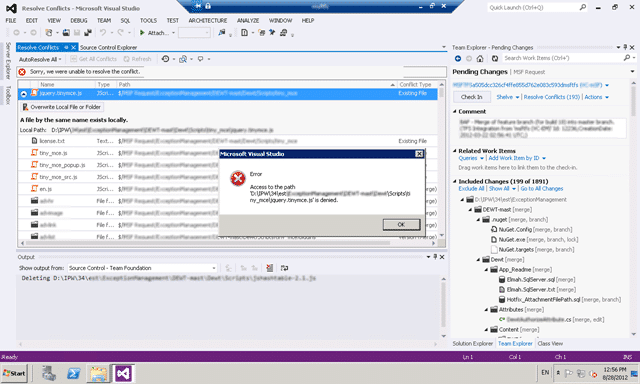Click the Quick Launch search box
The image size is (640, 384).
[537, 7]
